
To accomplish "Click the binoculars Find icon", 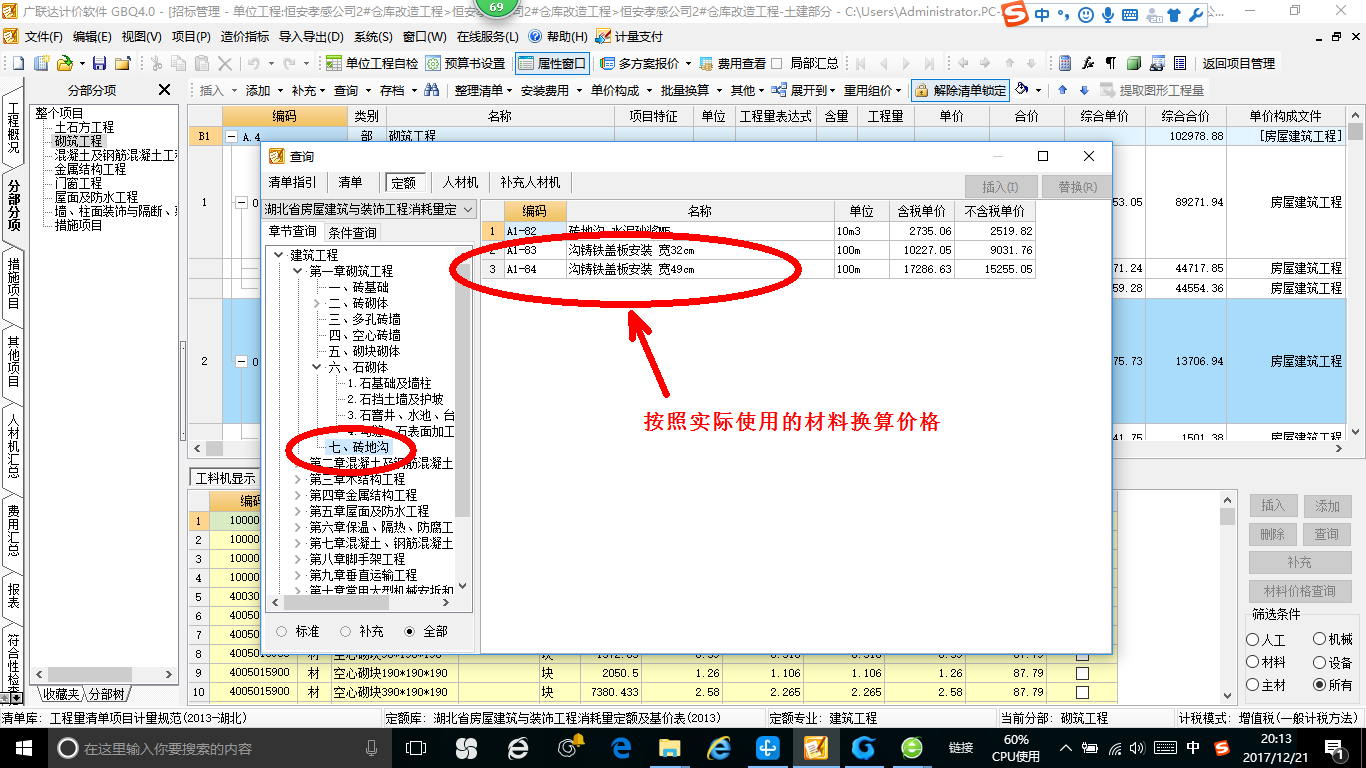I will click(x=432, y=90).
